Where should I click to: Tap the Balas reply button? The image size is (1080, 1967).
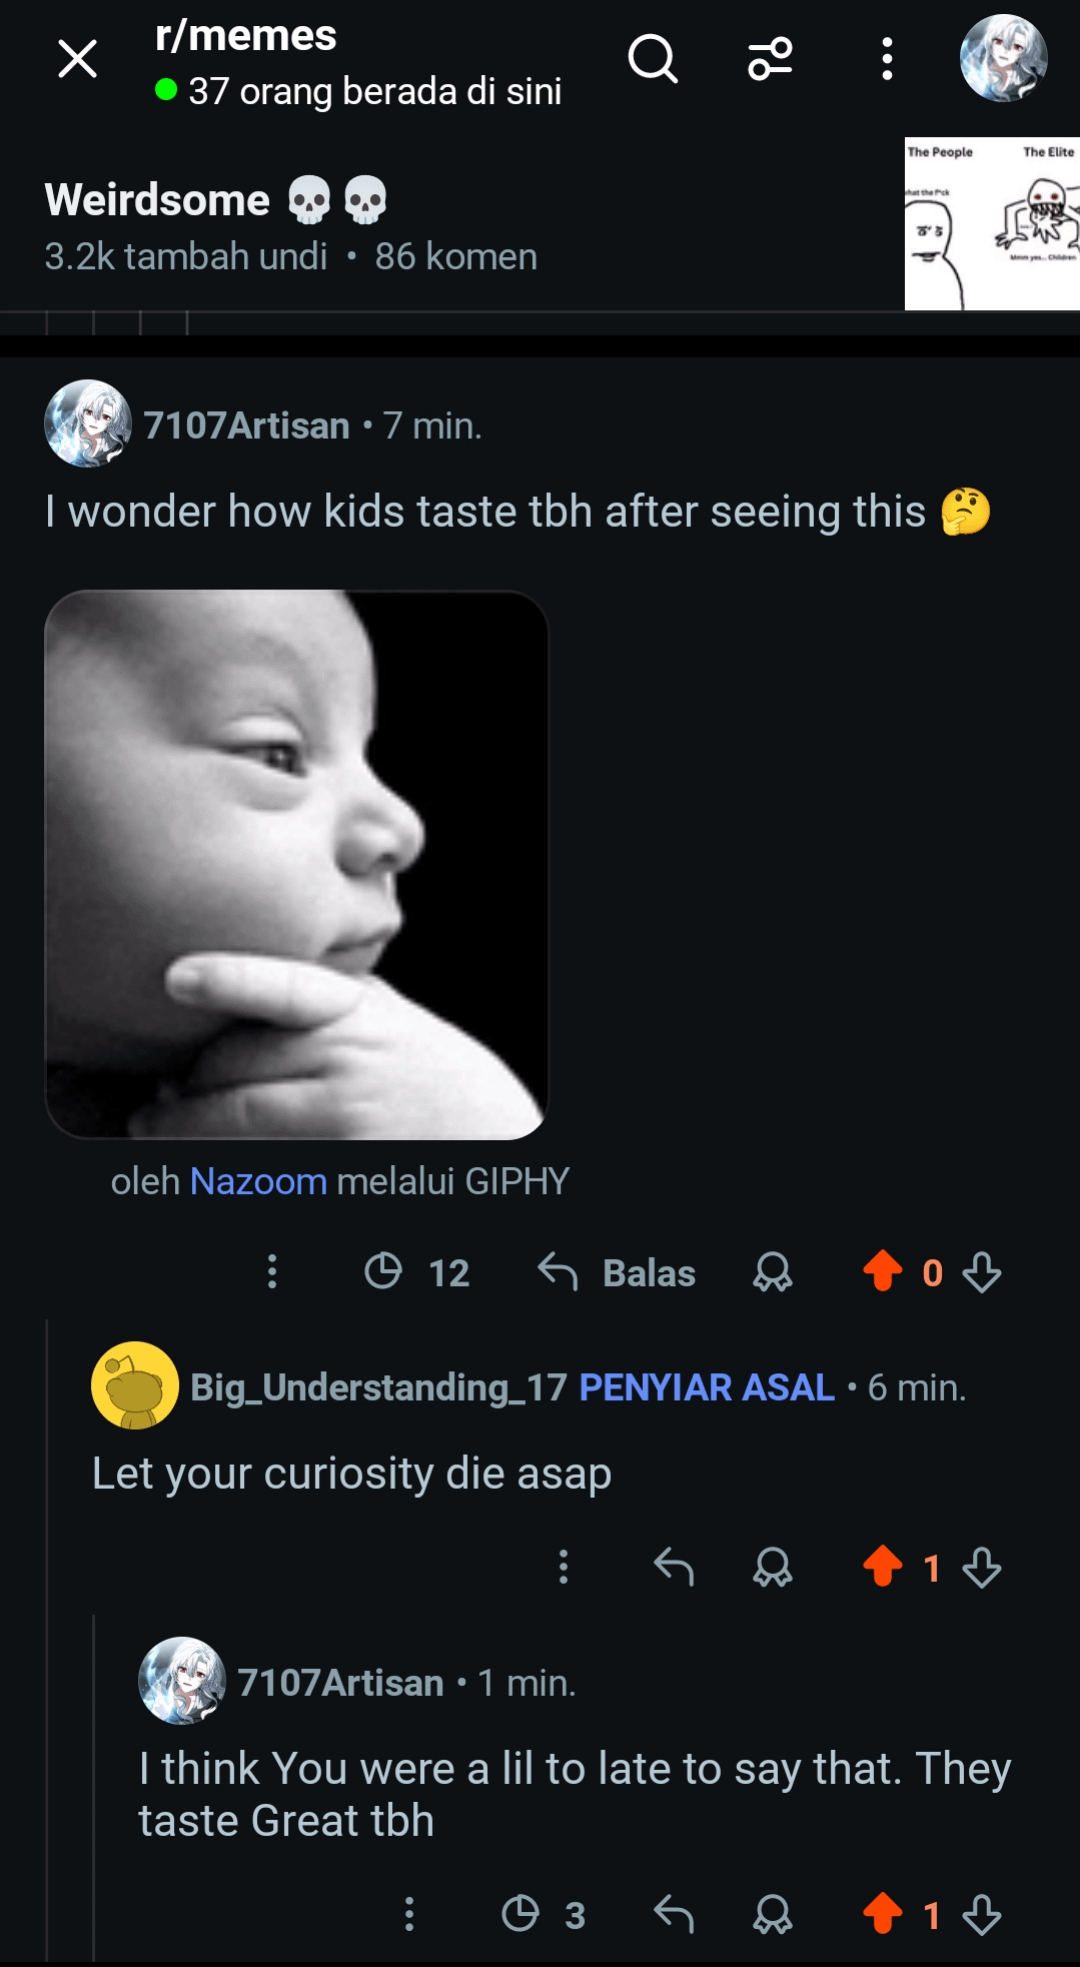point(617,1273)
